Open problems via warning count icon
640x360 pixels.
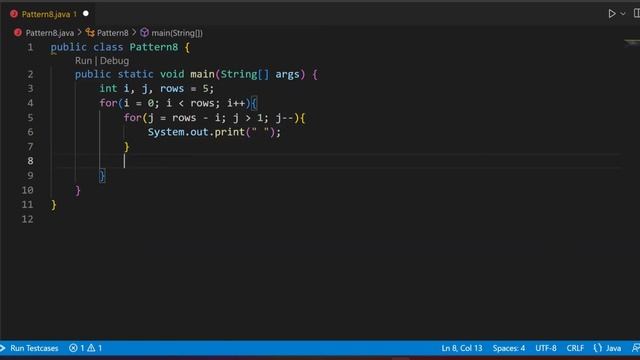(91, 348)
